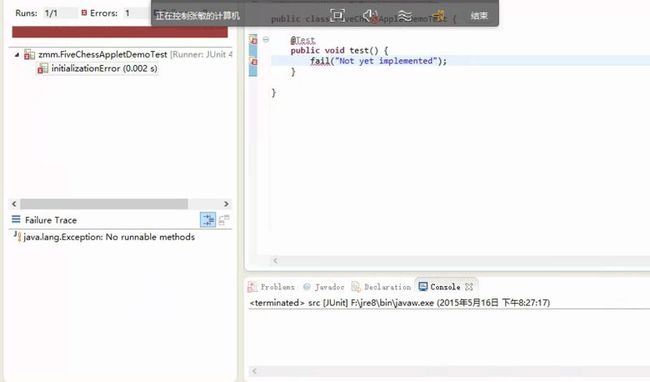The image size is (650, 382).
Task: Click the wavy smoothness icon in control bar
Action: [404, 16]
